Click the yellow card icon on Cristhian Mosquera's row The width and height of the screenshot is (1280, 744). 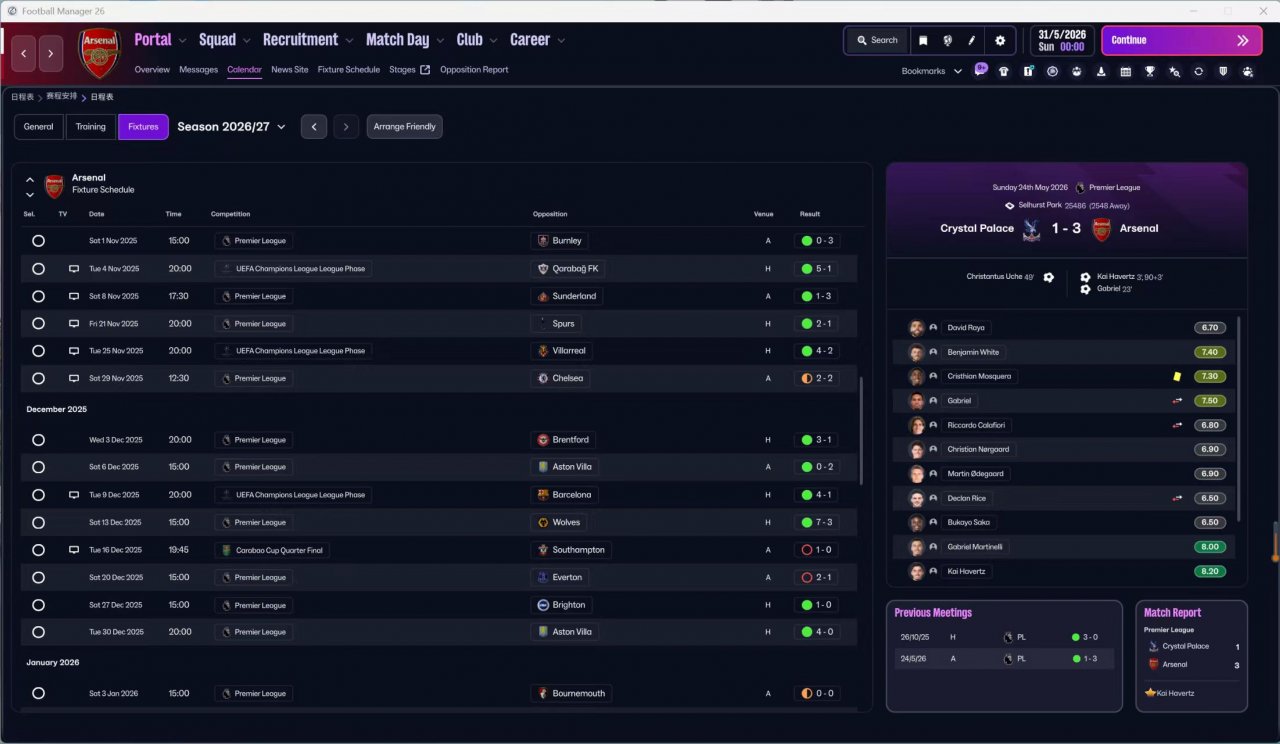tap(1177, 377)
